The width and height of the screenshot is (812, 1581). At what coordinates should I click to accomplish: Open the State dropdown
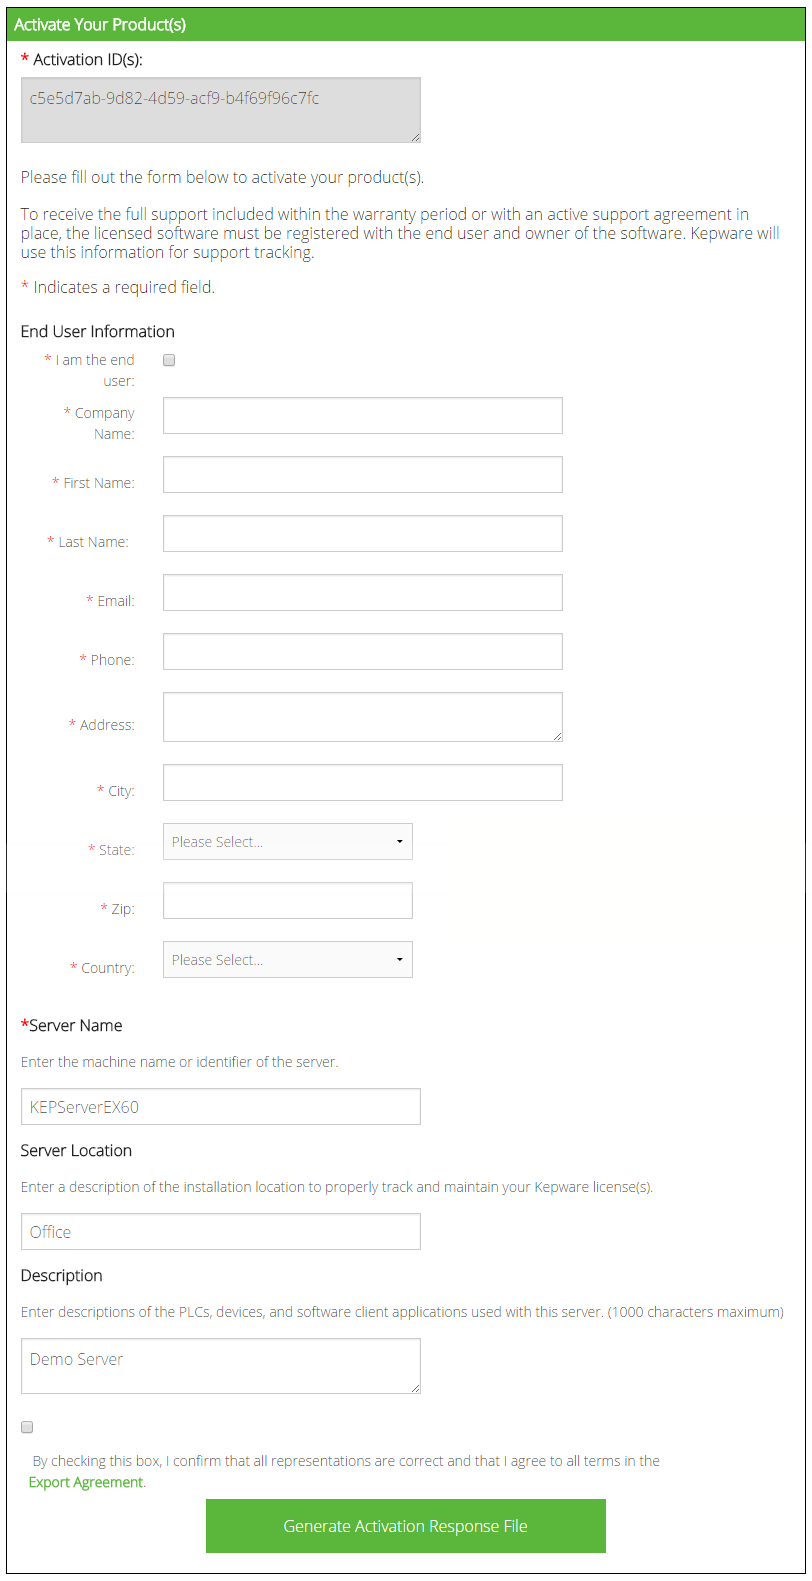288,842
